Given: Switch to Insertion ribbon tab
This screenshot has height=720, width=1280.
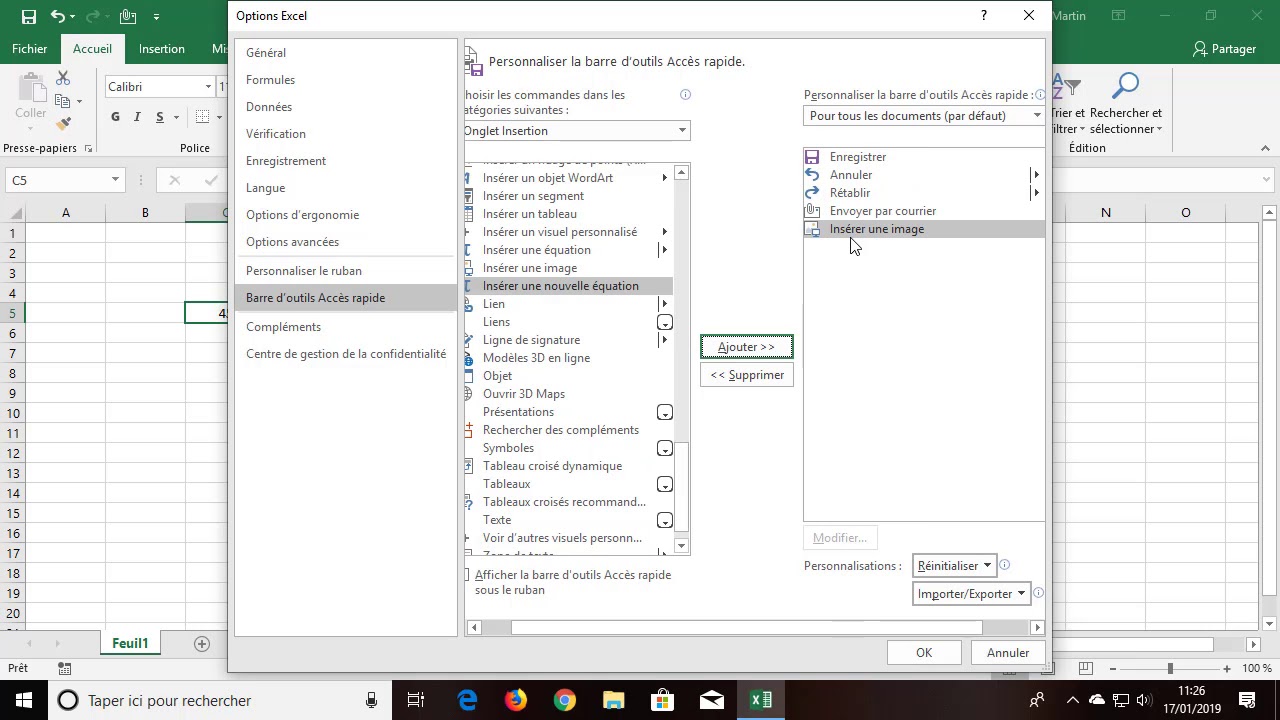Looking at the screenshot, I should [162, 49].
